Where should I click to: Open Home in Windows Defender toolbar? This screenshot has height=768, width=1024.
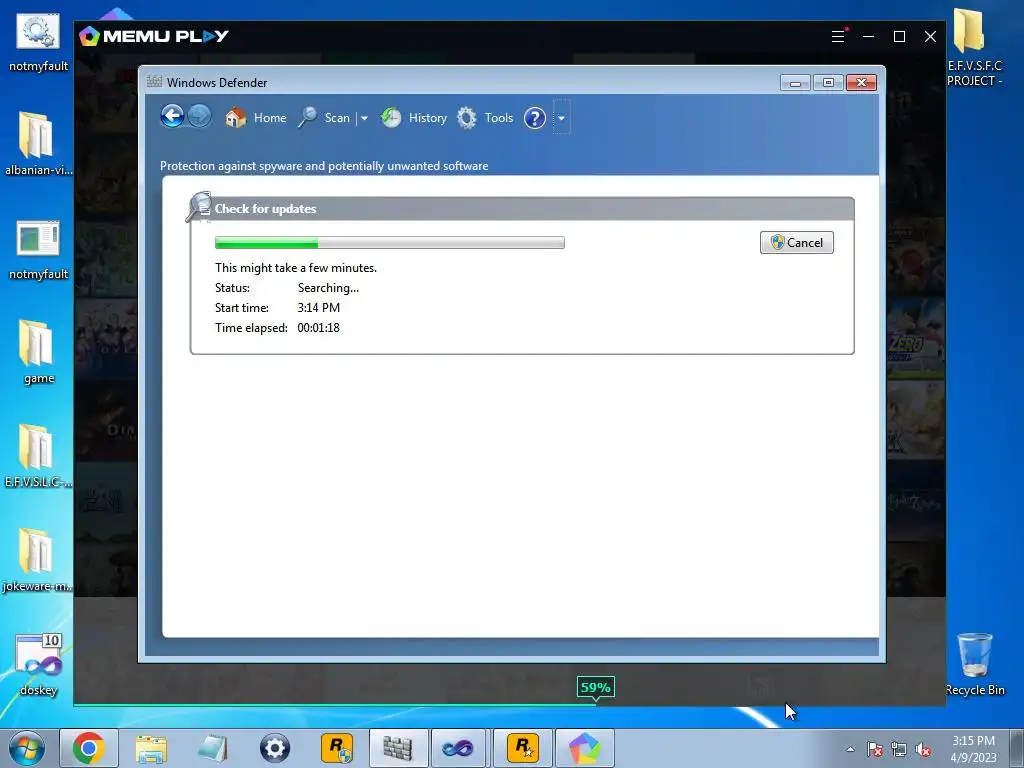click(x=256, y=118)
